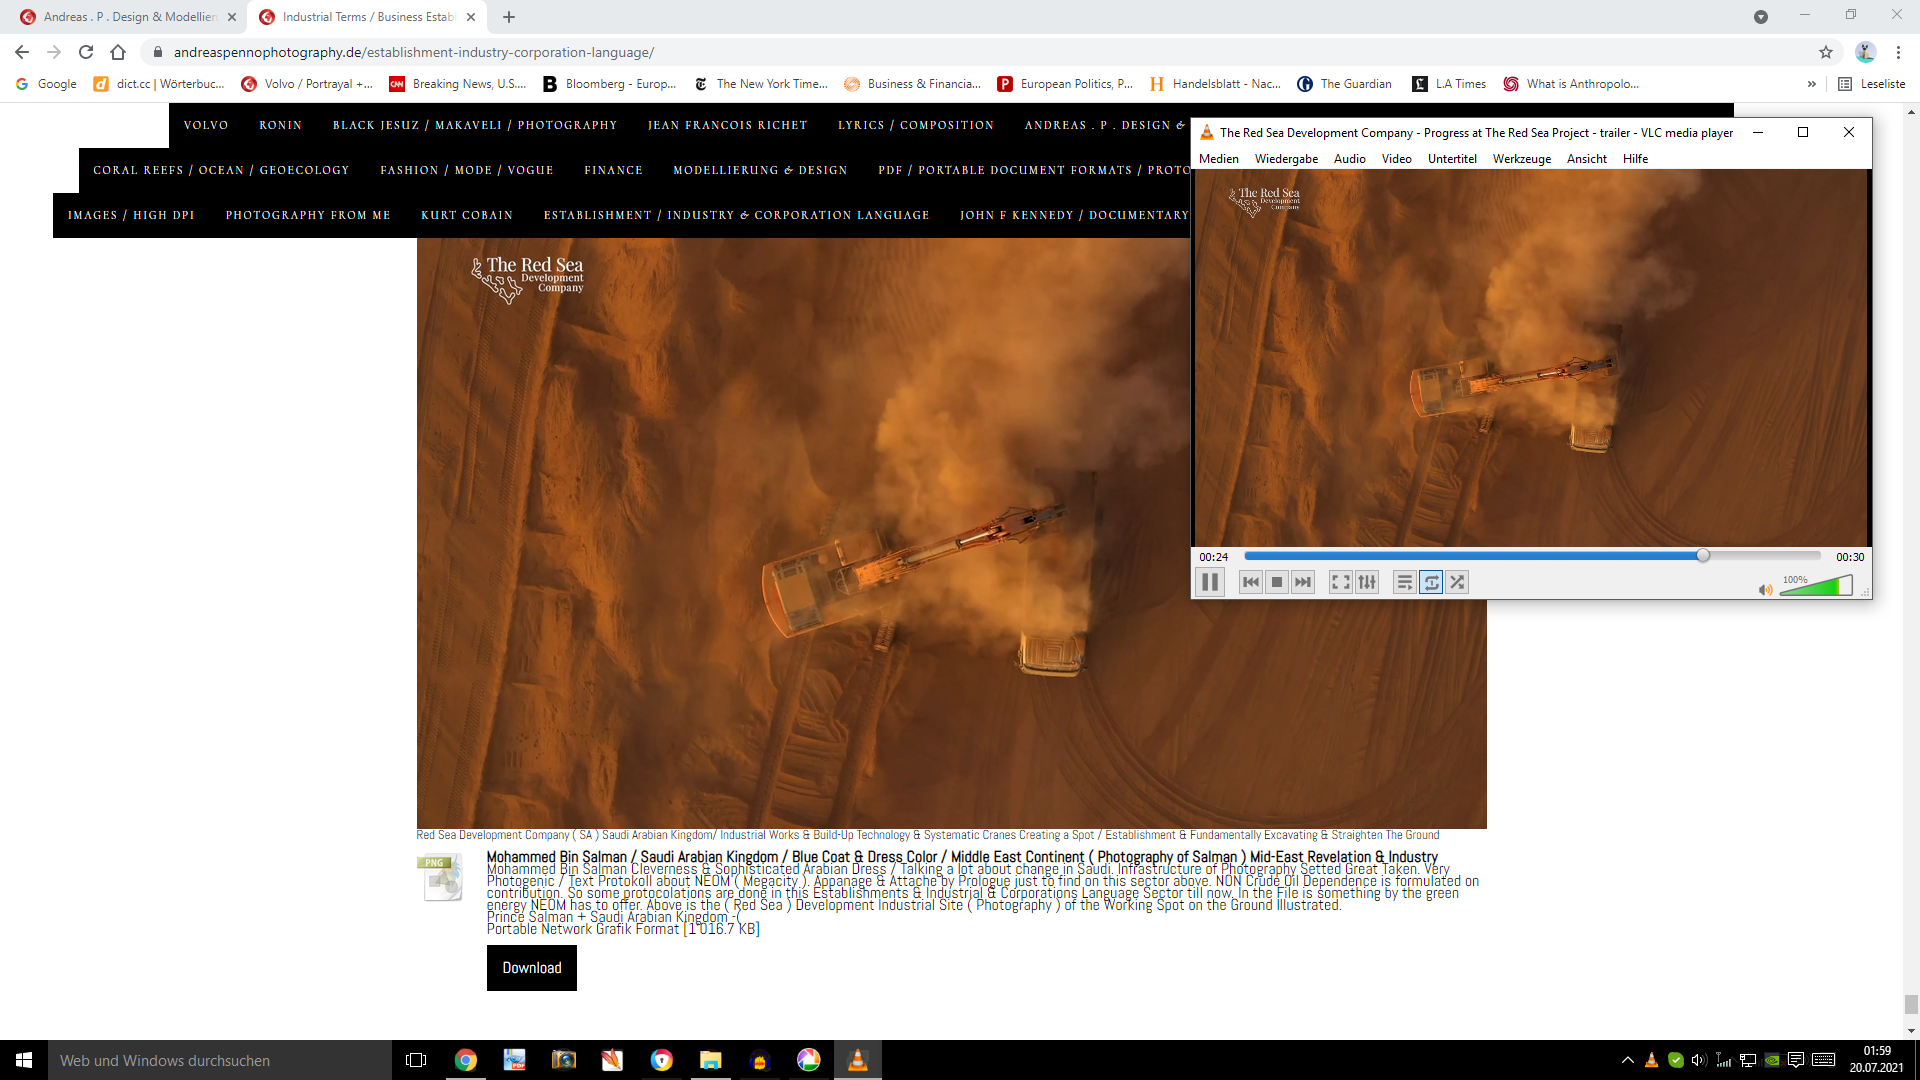Open the Leseliste reading list
The image size is (1920, 1080).
(1871, 84)
